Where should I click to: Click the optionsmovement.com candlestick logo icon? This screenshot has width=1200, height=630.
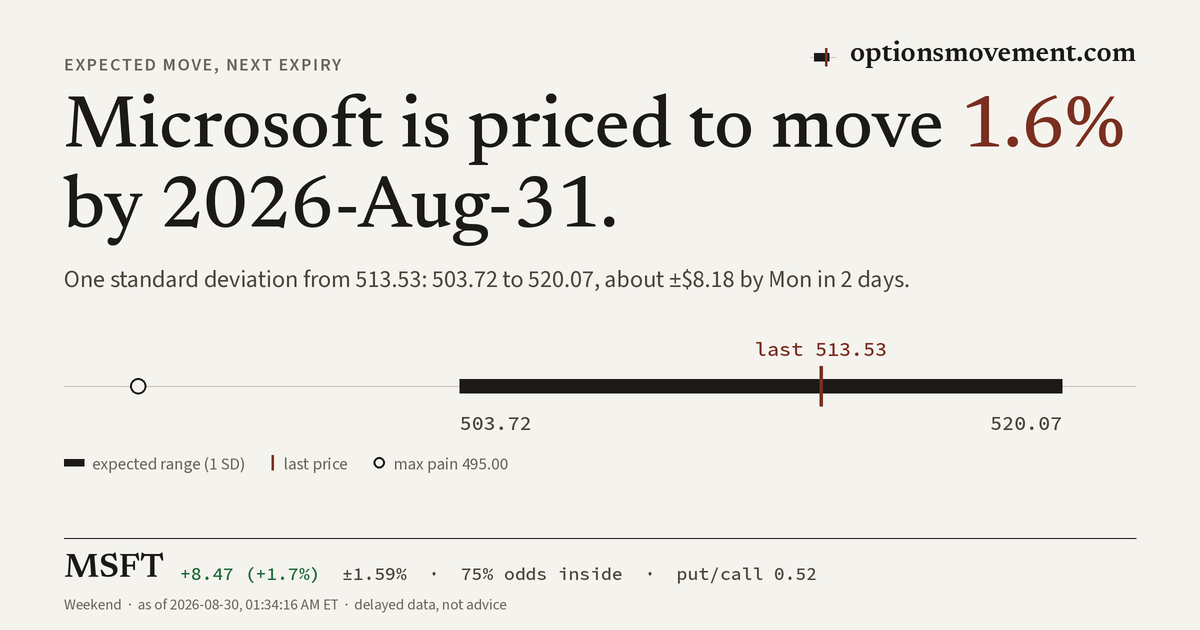pos(822,57)
